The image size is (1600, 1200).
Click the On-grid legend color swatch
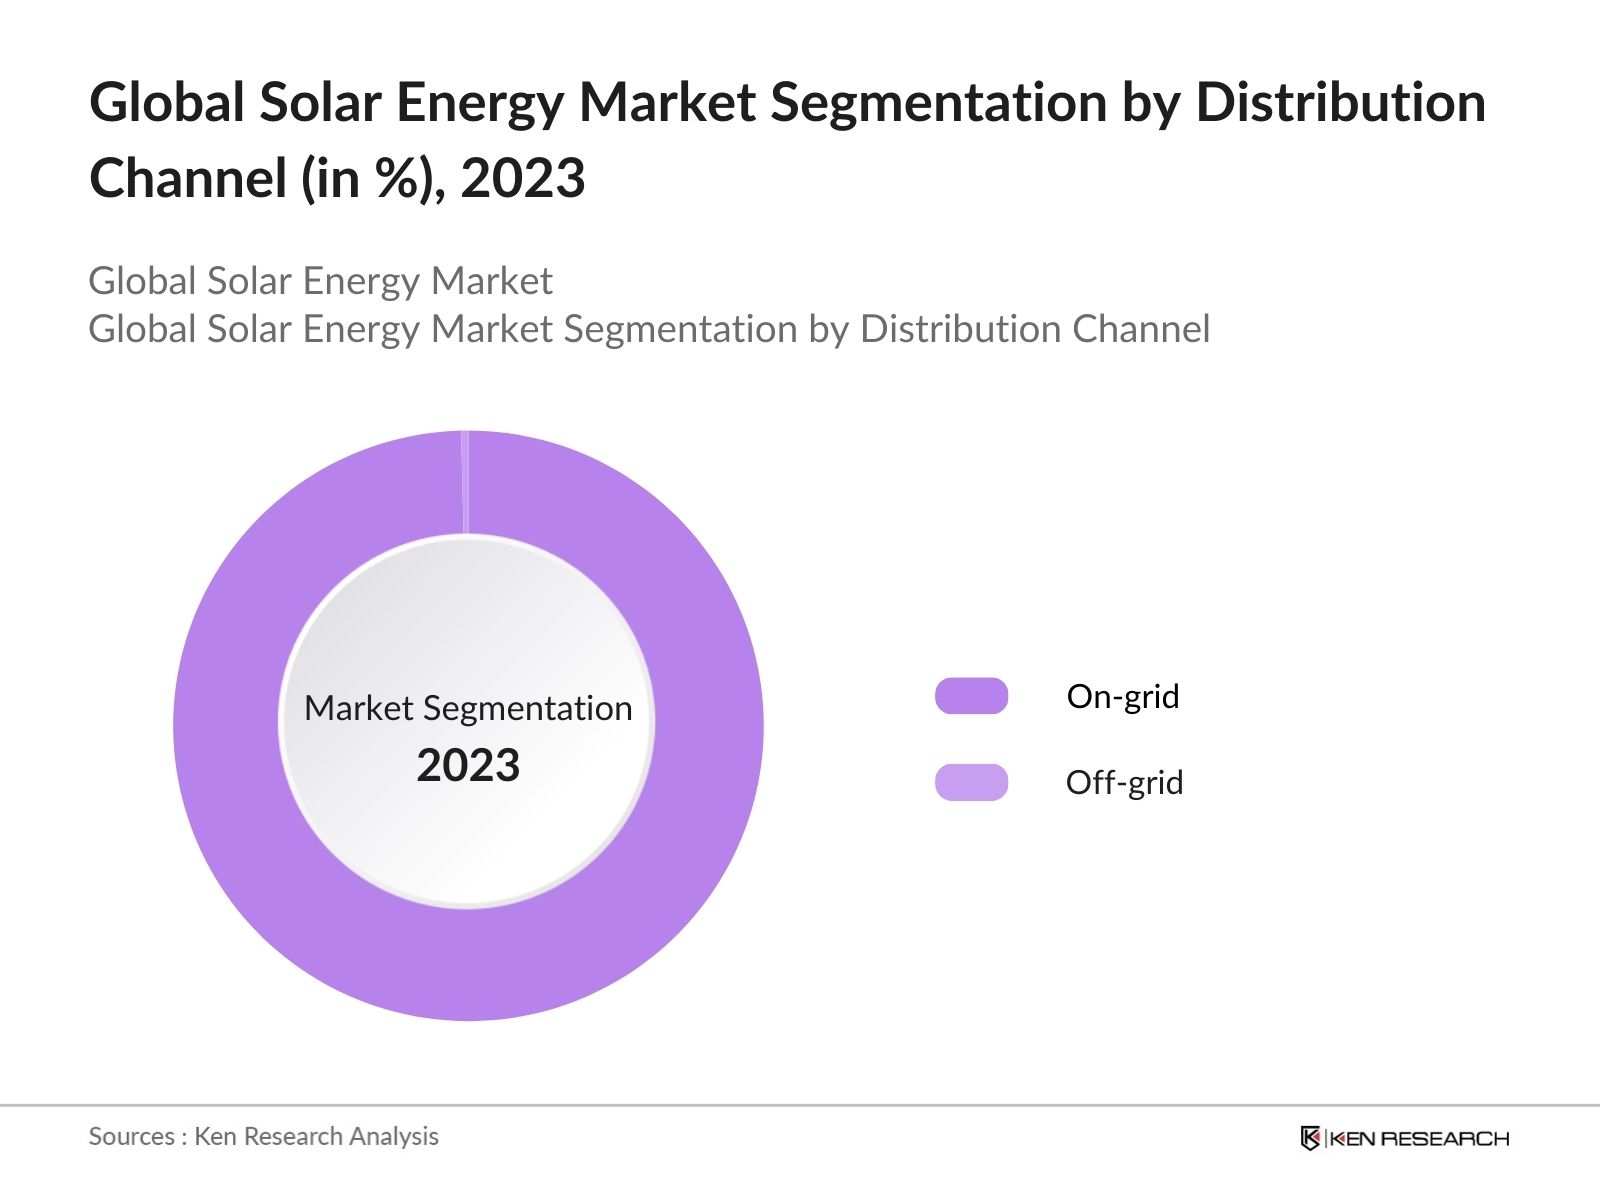click(x=971, y=696)
